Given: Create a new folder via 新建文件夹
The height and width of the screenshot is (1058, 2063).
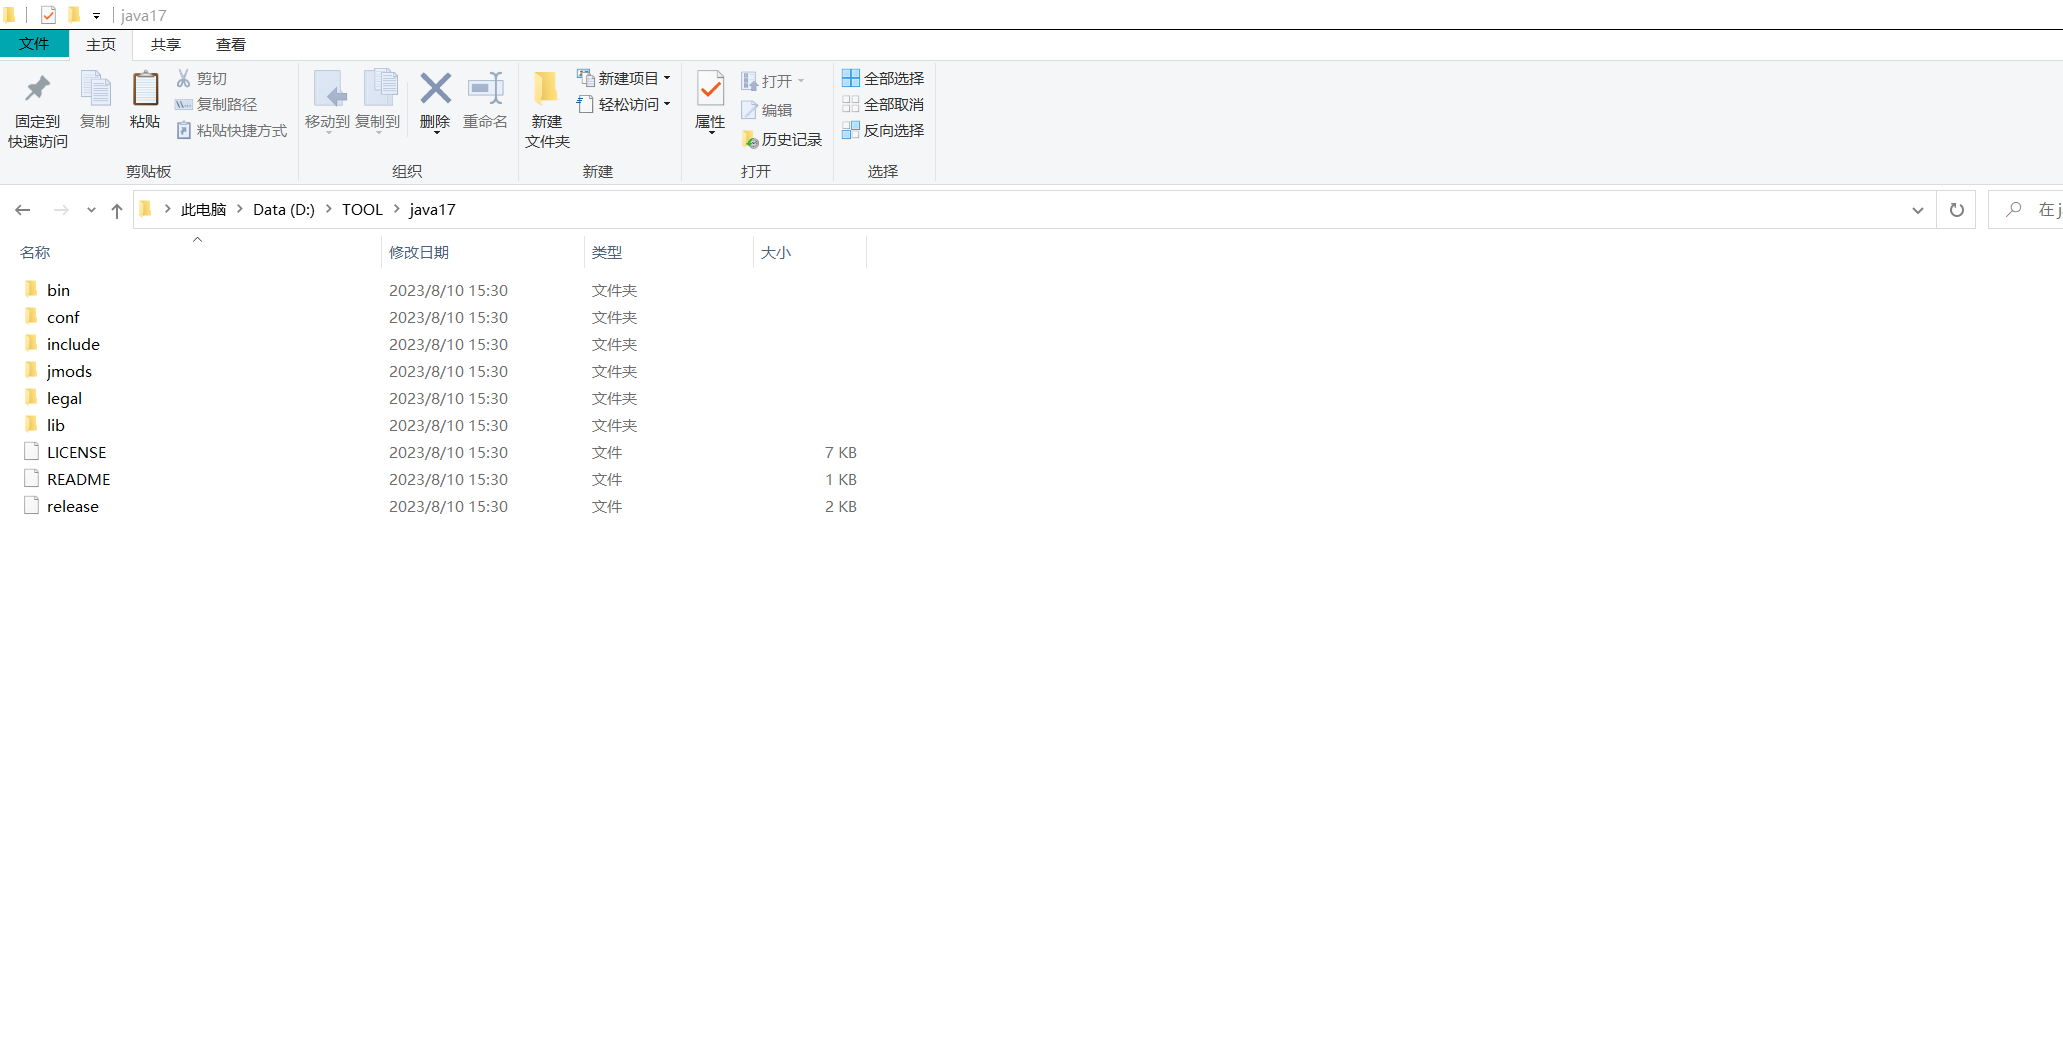Looking at the screenshot, I should (546, 107).
